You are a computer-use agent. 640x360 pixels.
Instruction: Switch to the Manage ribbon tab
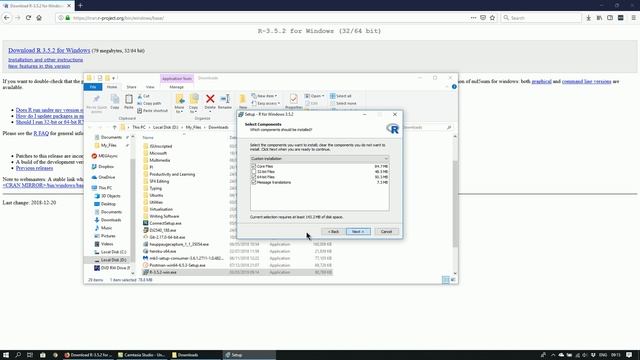click(x=176, y=87)
